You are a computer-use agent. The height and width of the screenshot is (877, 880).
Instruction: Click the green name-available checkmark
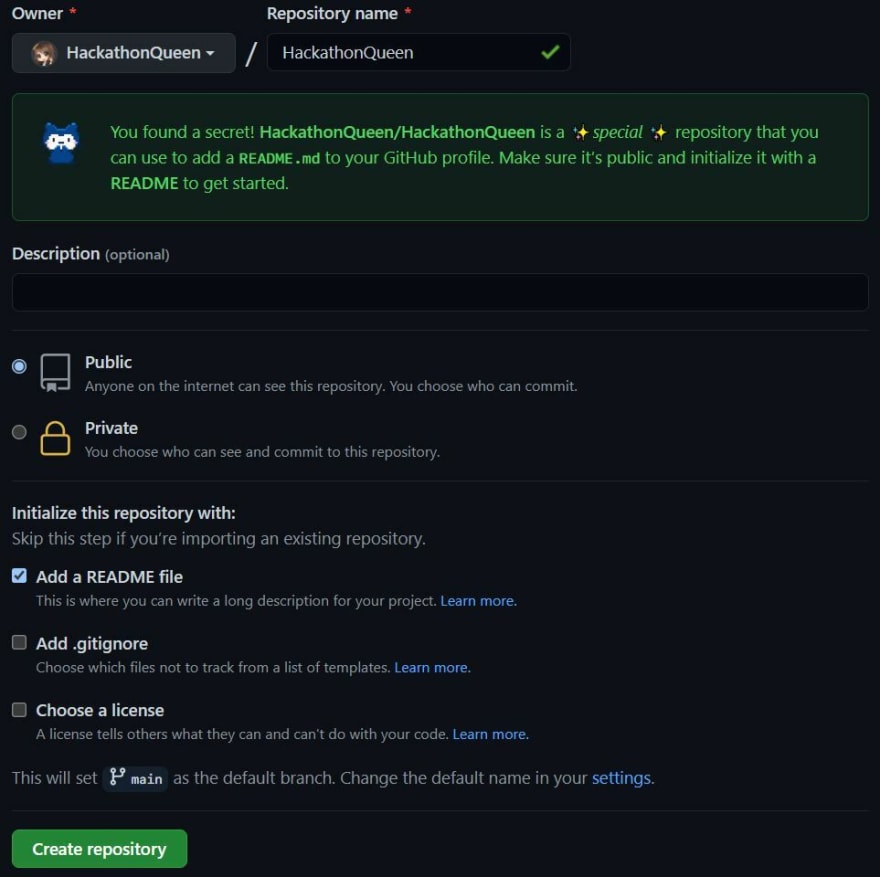click(x=550, y=52)
